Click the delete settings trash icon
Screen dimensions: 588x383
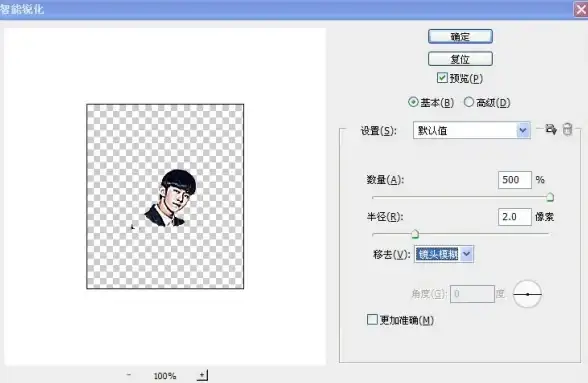click(568, 129)
